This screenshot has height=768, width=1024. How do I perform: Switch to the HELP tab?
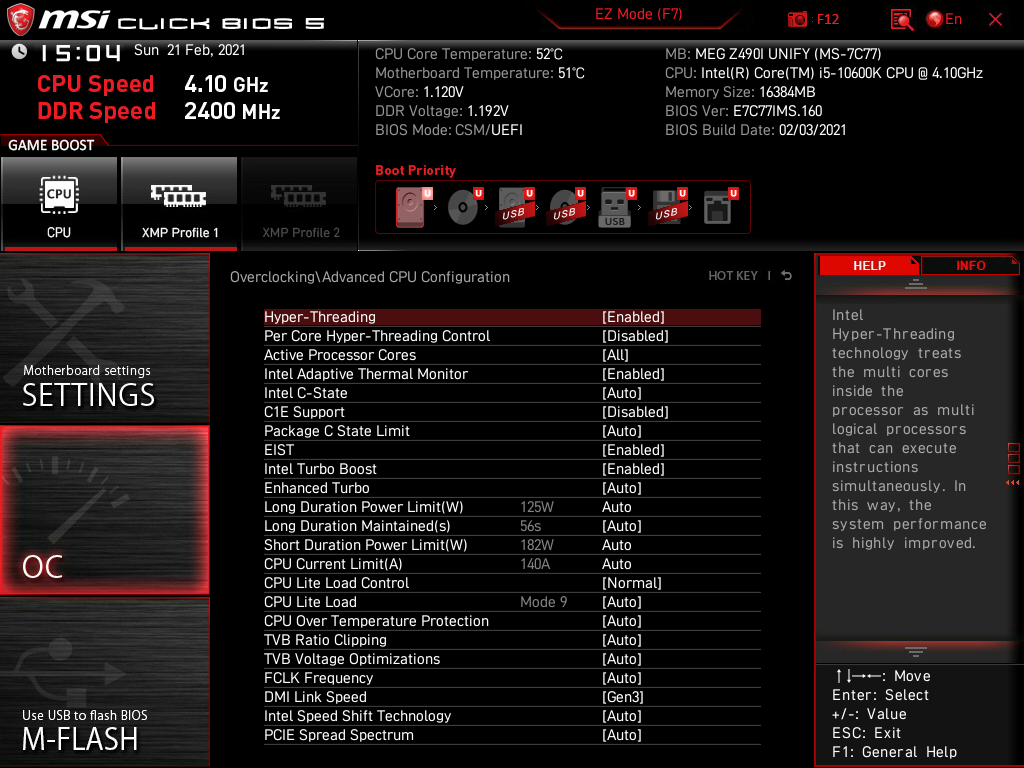[869, 265]
